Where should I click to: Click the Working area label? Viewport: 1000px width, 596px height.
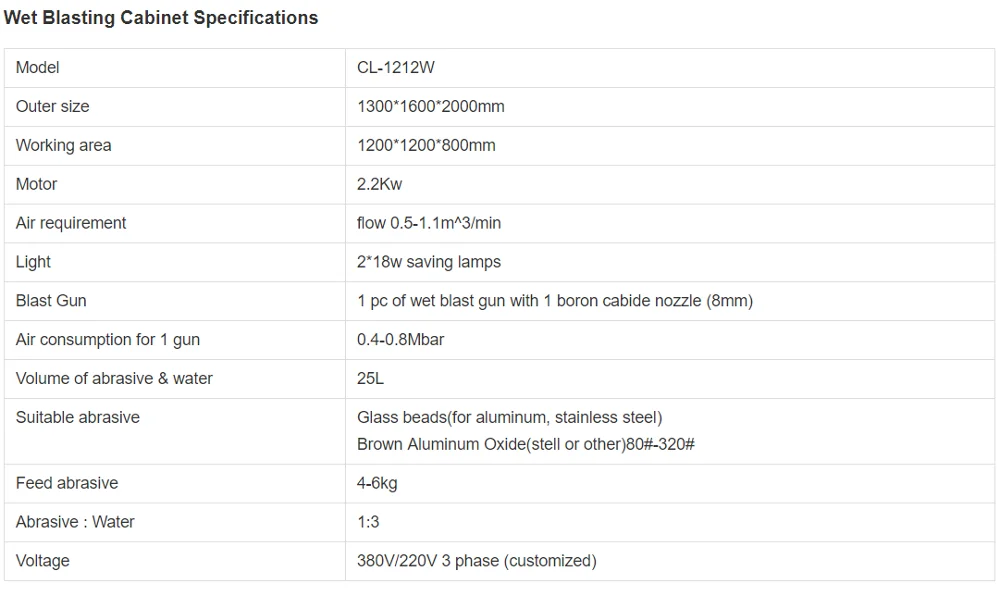(64, 145)
